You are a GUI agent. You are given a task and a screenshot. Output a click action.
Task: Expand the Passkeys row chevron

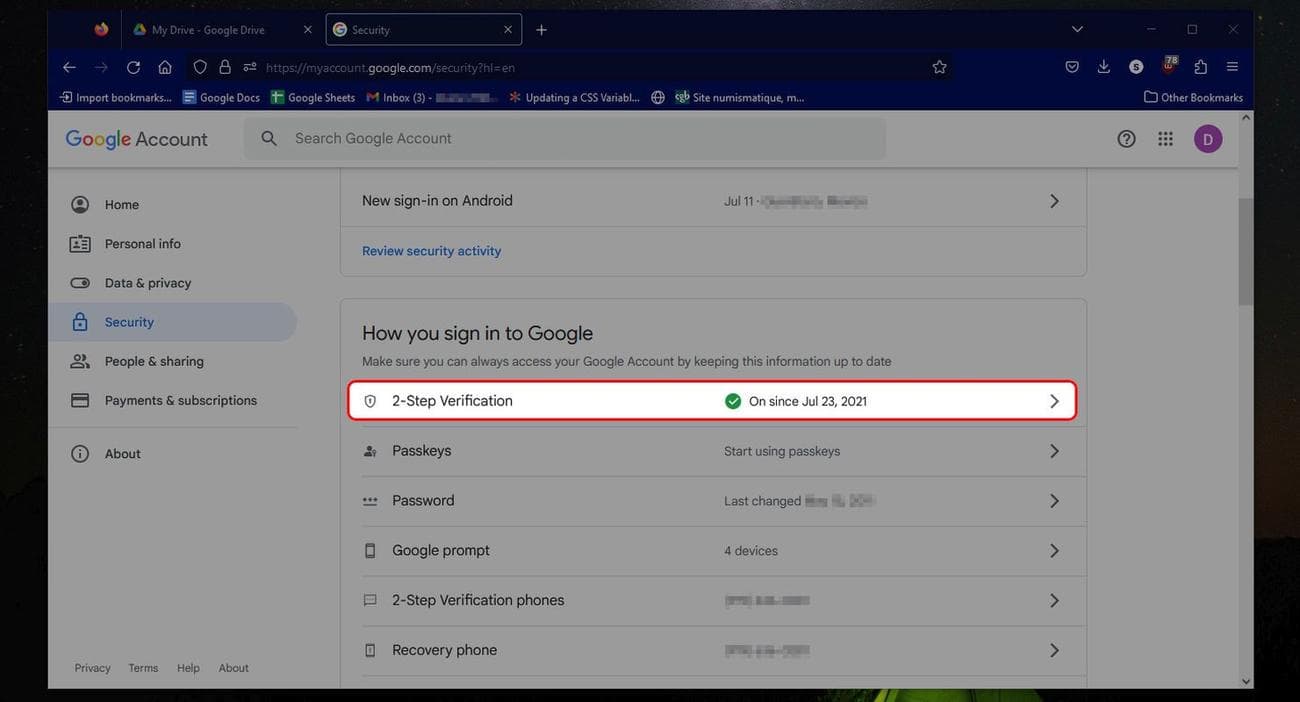tap(1054, 450)
